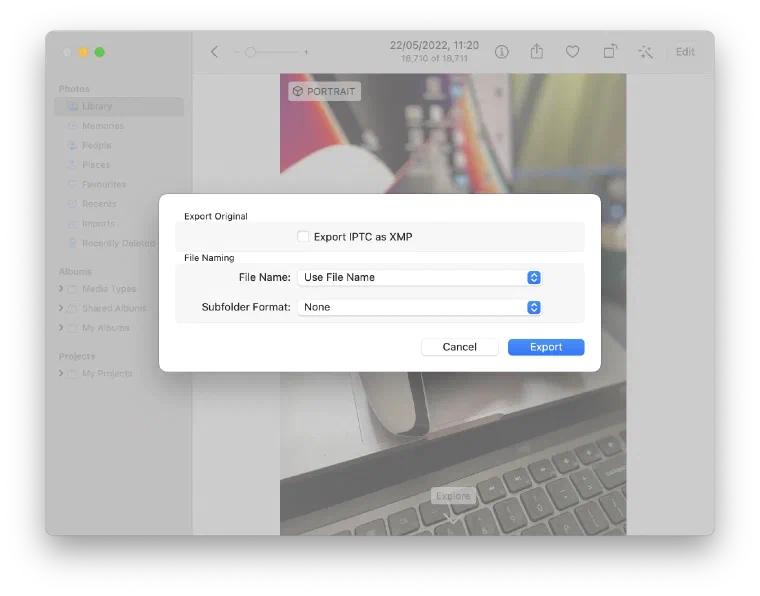Expand the My Projects chevron
Image resolution: width=760 pixels, height=596 pixels.
pyautogui.click(x=61, y=373)
